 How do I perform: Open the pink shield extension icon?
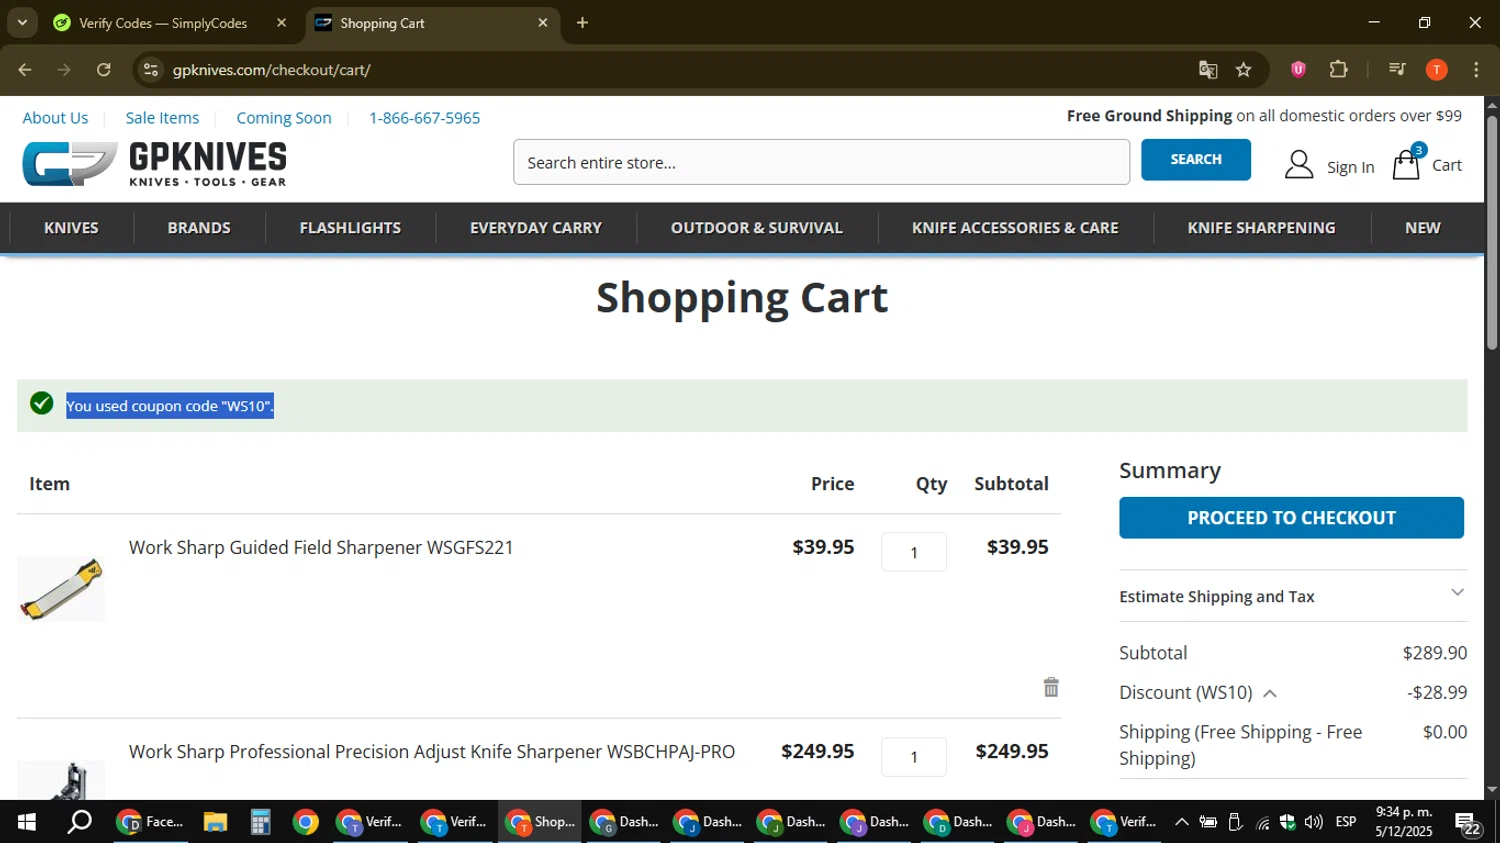click(x=1298, y=69)
